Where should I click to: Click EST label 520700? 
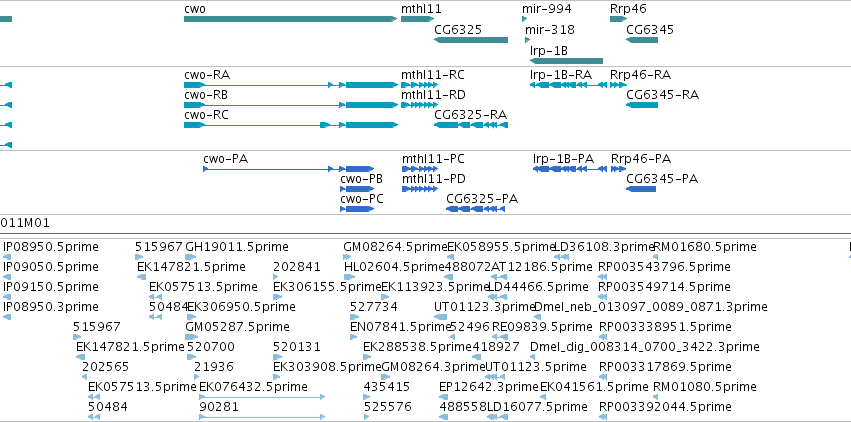tap(211, 347)
